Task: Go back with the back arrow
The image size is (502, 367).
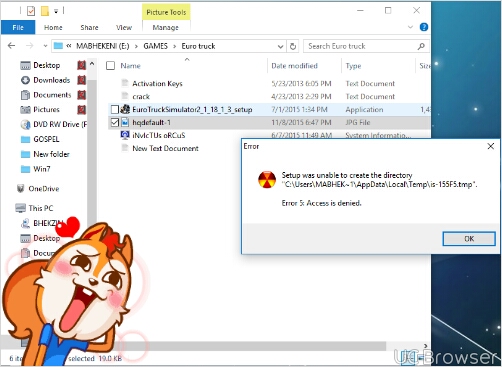Action: tap(11, 46)
